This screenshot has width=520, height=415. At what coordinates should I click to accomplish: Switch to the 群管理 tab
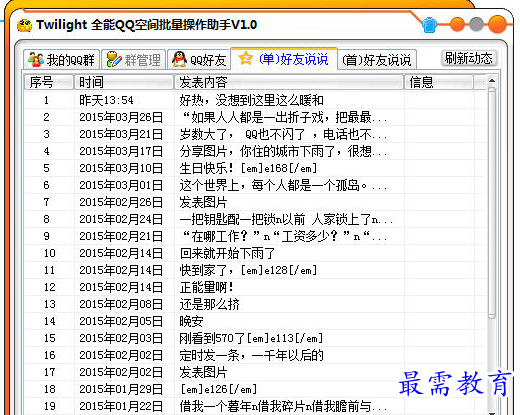tap(133, 60)
